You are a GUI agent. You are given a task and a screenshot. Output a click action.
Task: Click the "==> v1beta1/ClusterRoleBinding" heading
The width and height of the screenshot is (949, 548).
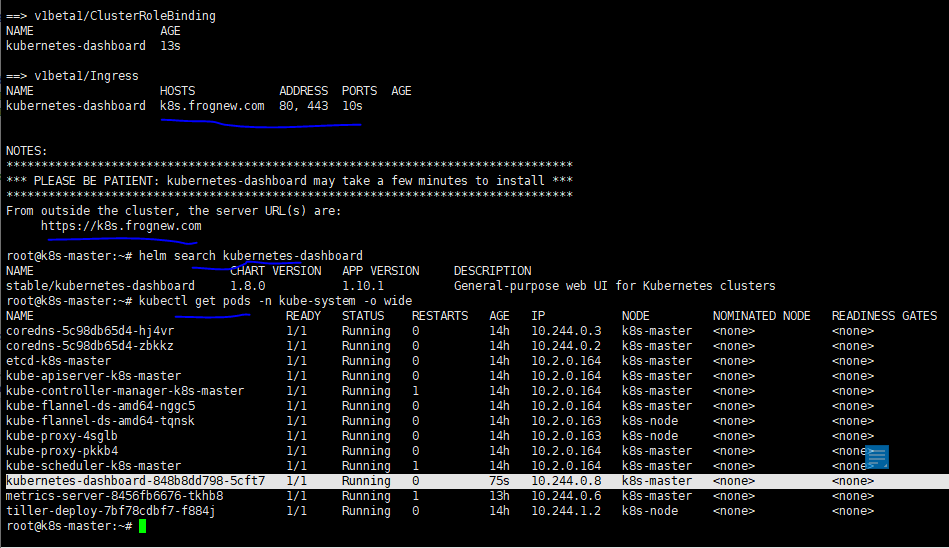111,16
